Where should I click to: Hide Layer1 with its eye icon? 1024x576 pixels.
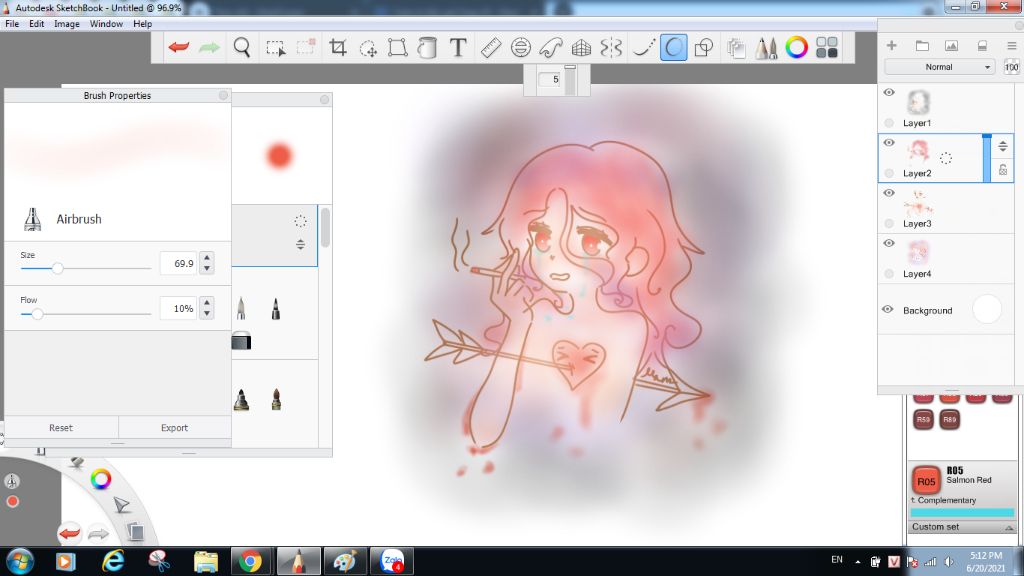point(889,92)
